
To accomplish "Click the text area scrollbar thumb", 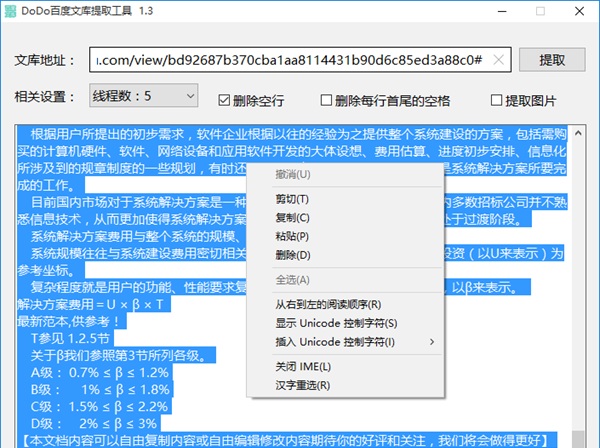I will click(580, 439).
